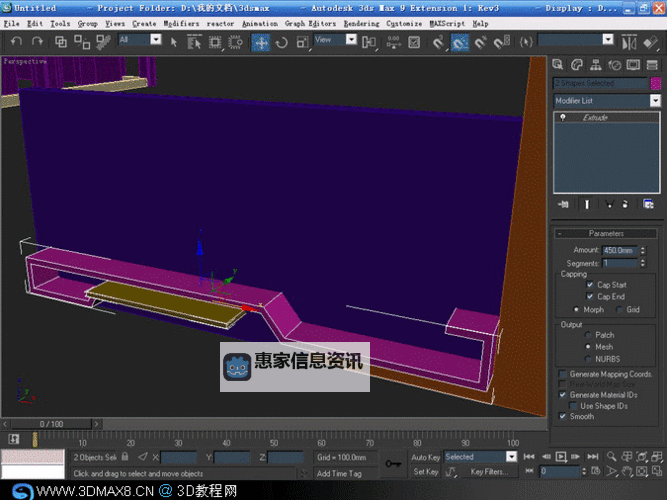Select the Patch output radio button
The width and height of the screenshot is (667, 500).
tap(587, 335)
